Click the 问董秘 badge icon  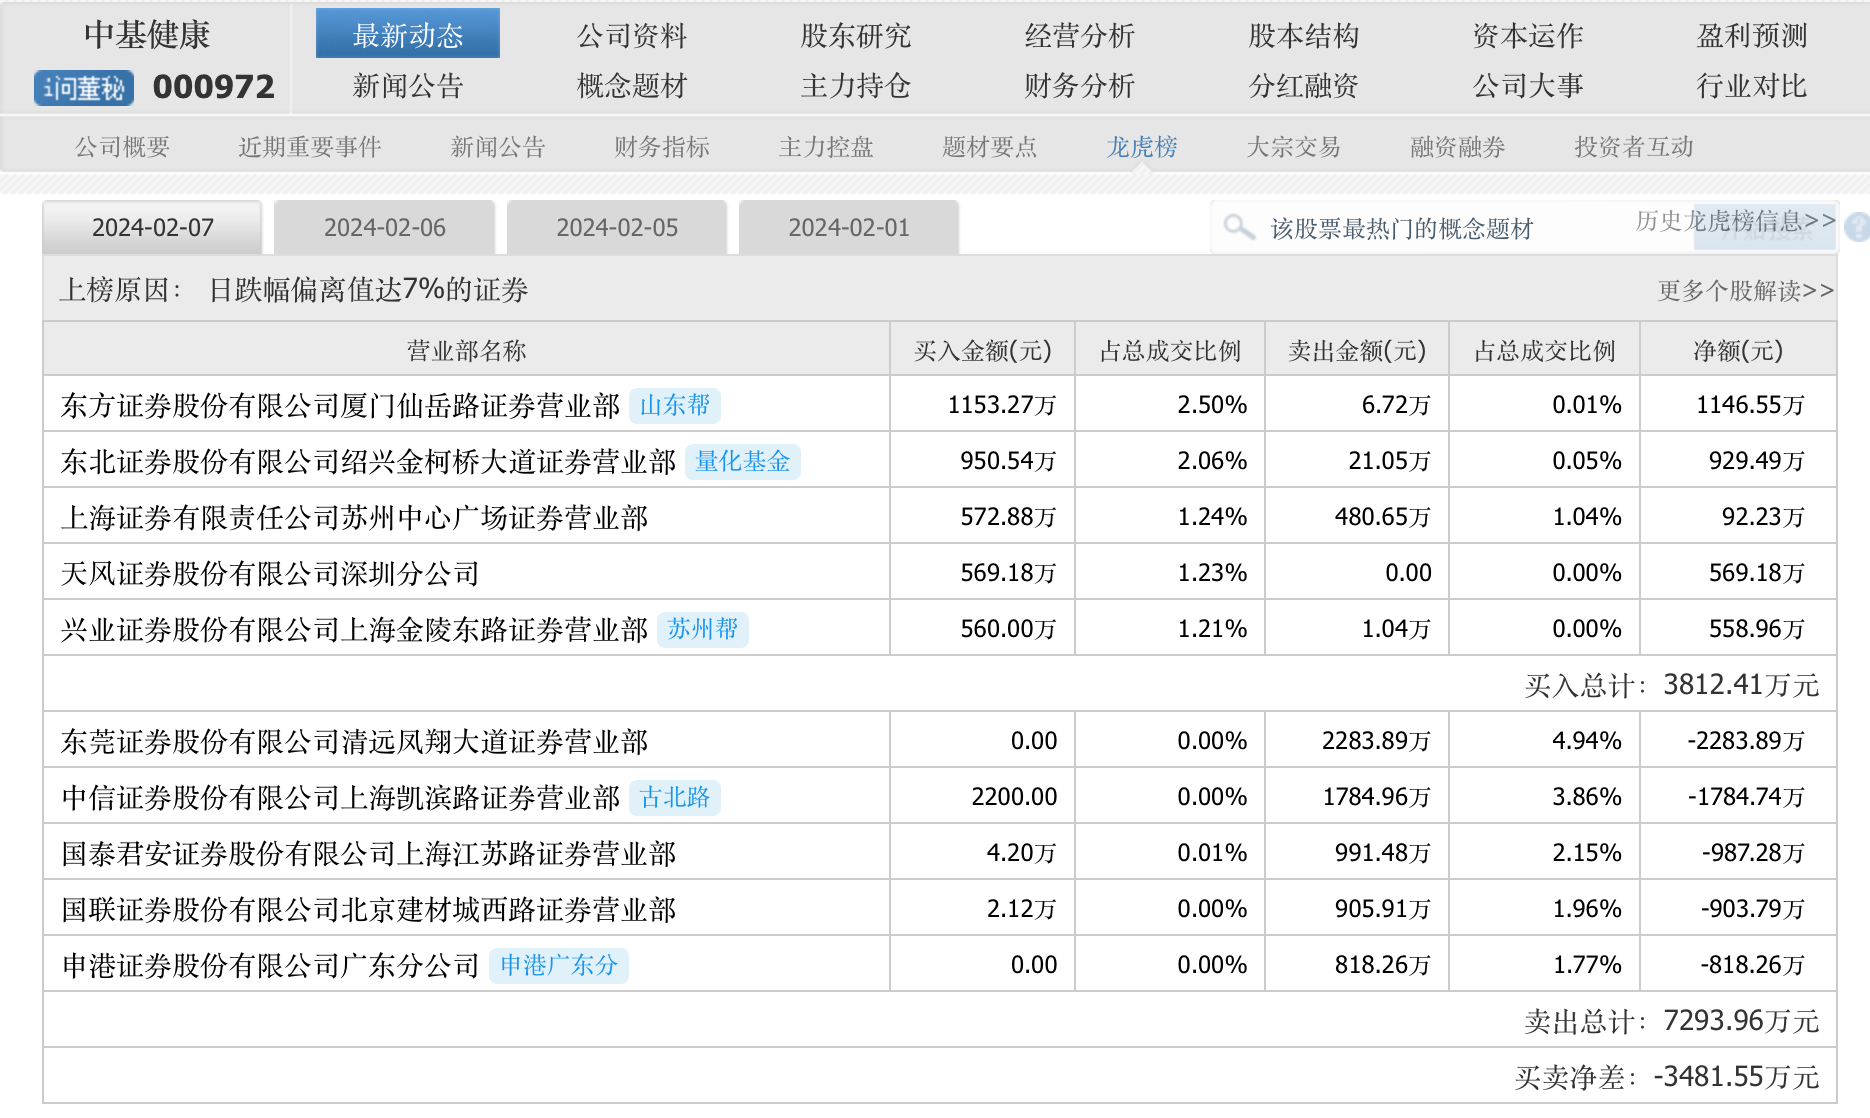click(x=84, y=88)
